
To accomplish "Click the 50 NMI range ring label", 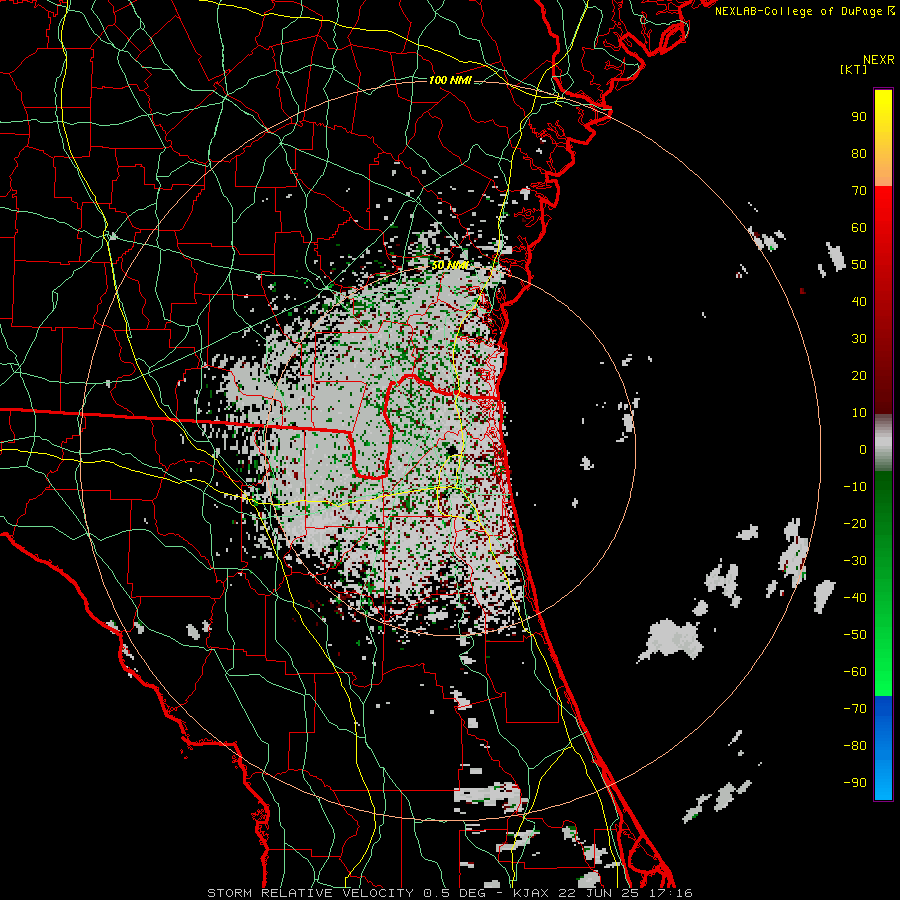I will pyautogui.click(x=449, y=265).
